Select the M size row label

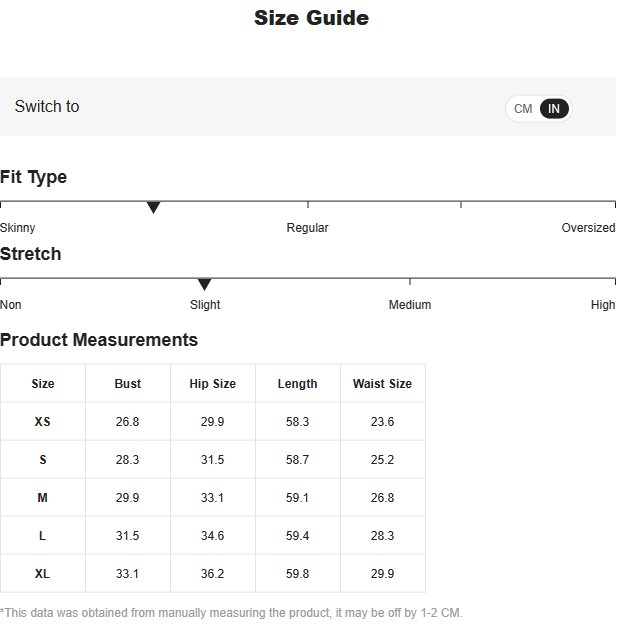pyautogui.click(x=43, y=498)
